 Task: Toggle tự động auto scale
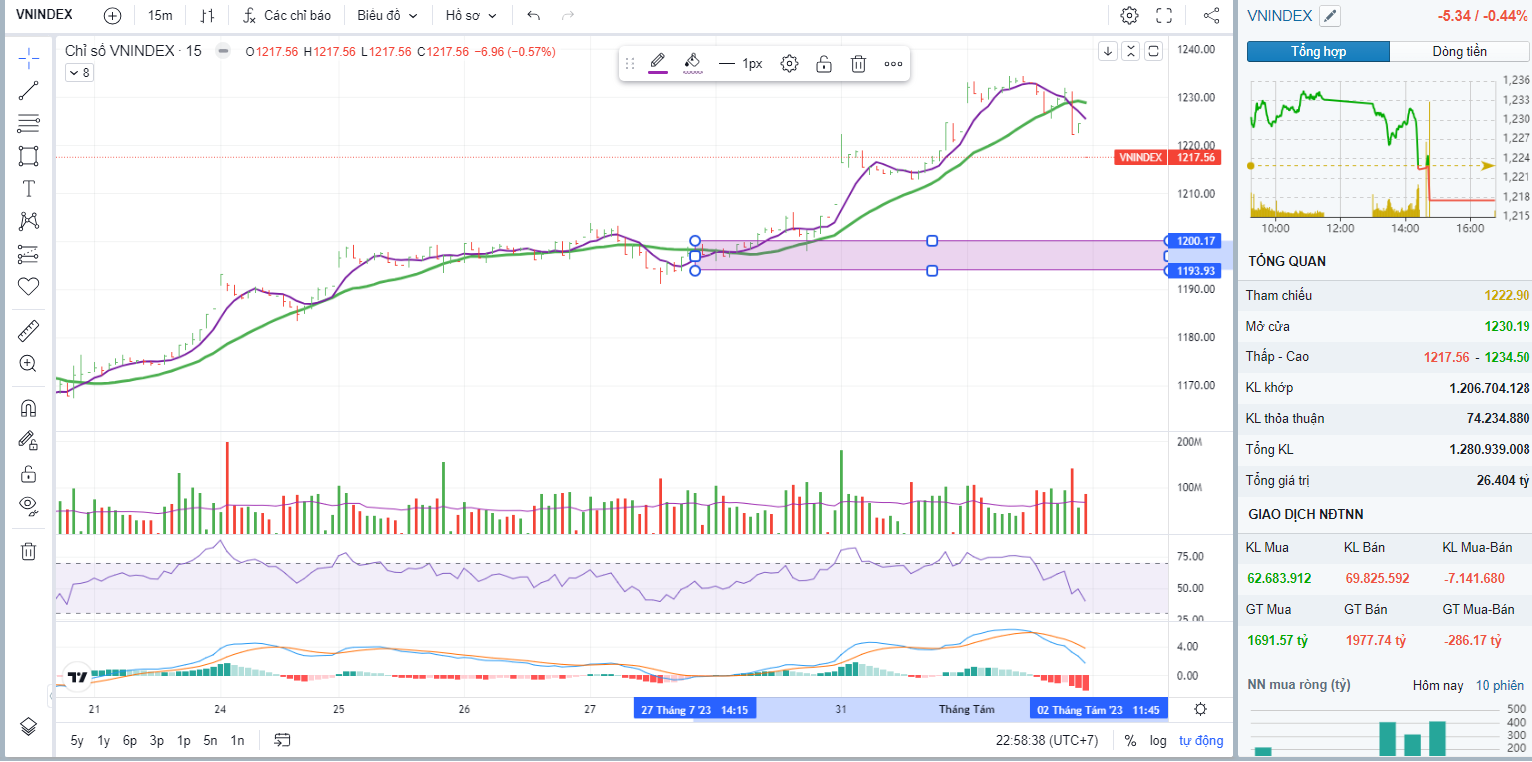[1201, 741]
